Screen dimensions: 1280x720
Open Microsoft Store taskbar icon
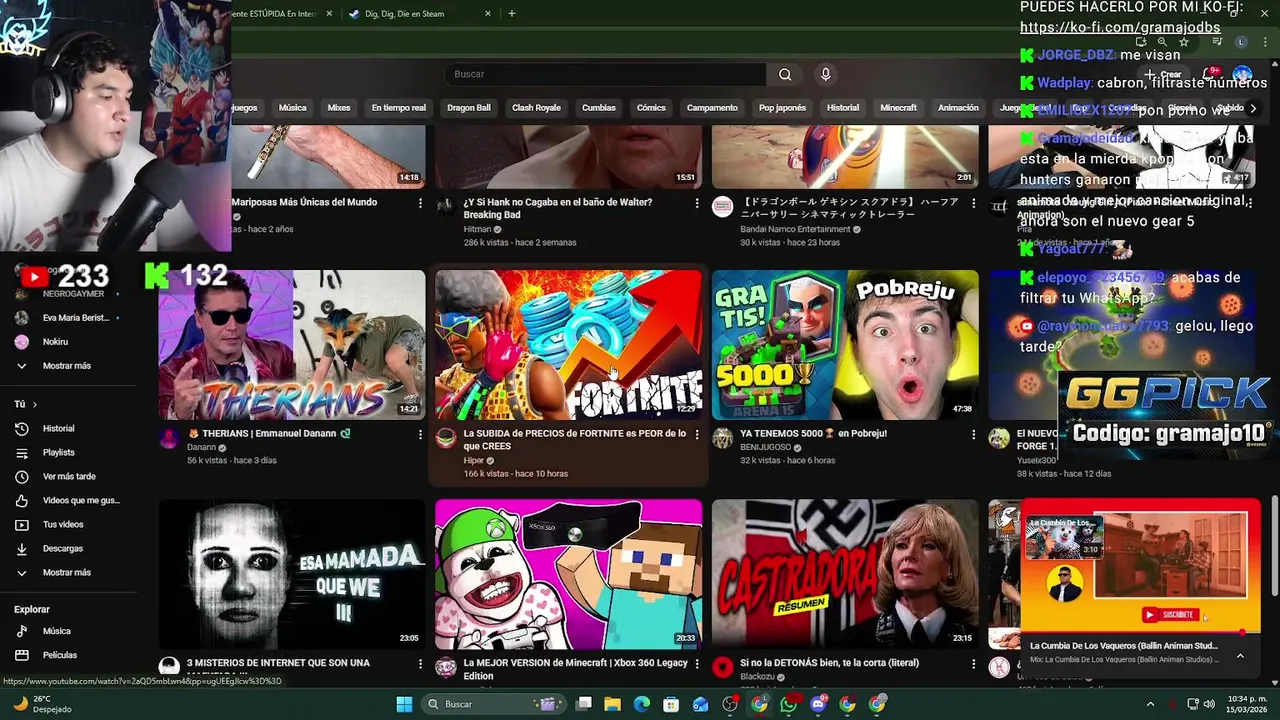[x=671, y=704]
